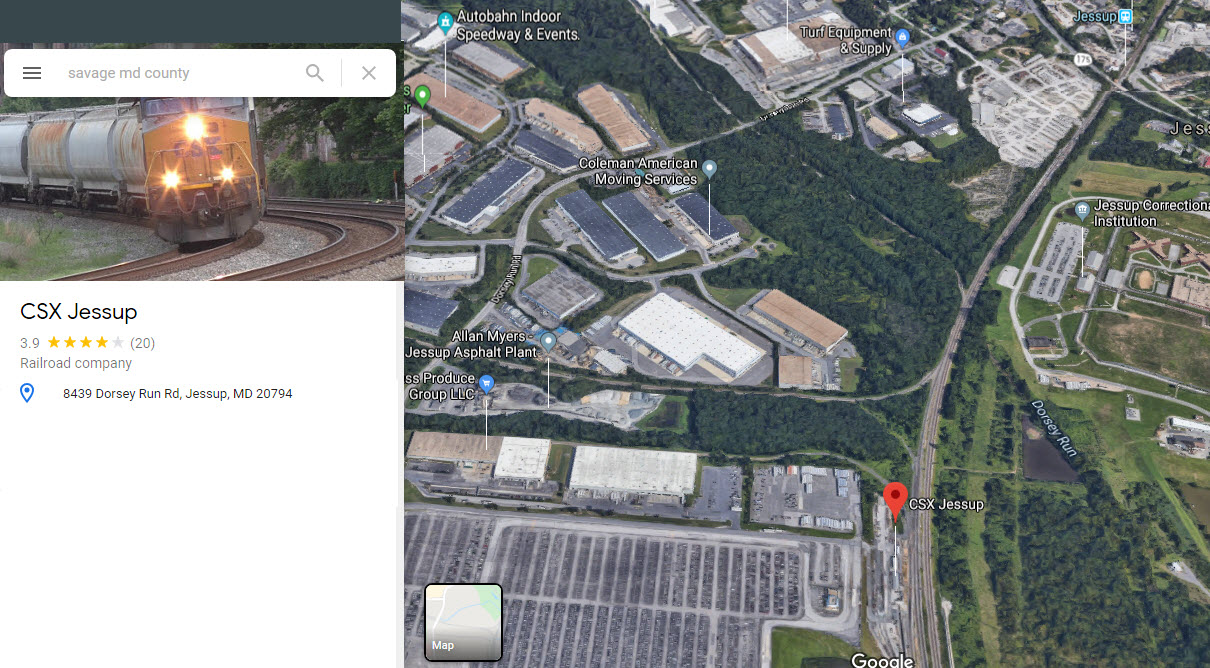
Task: Clear the search with X icon
Action: pyautogui.click(x=369, y=73)
